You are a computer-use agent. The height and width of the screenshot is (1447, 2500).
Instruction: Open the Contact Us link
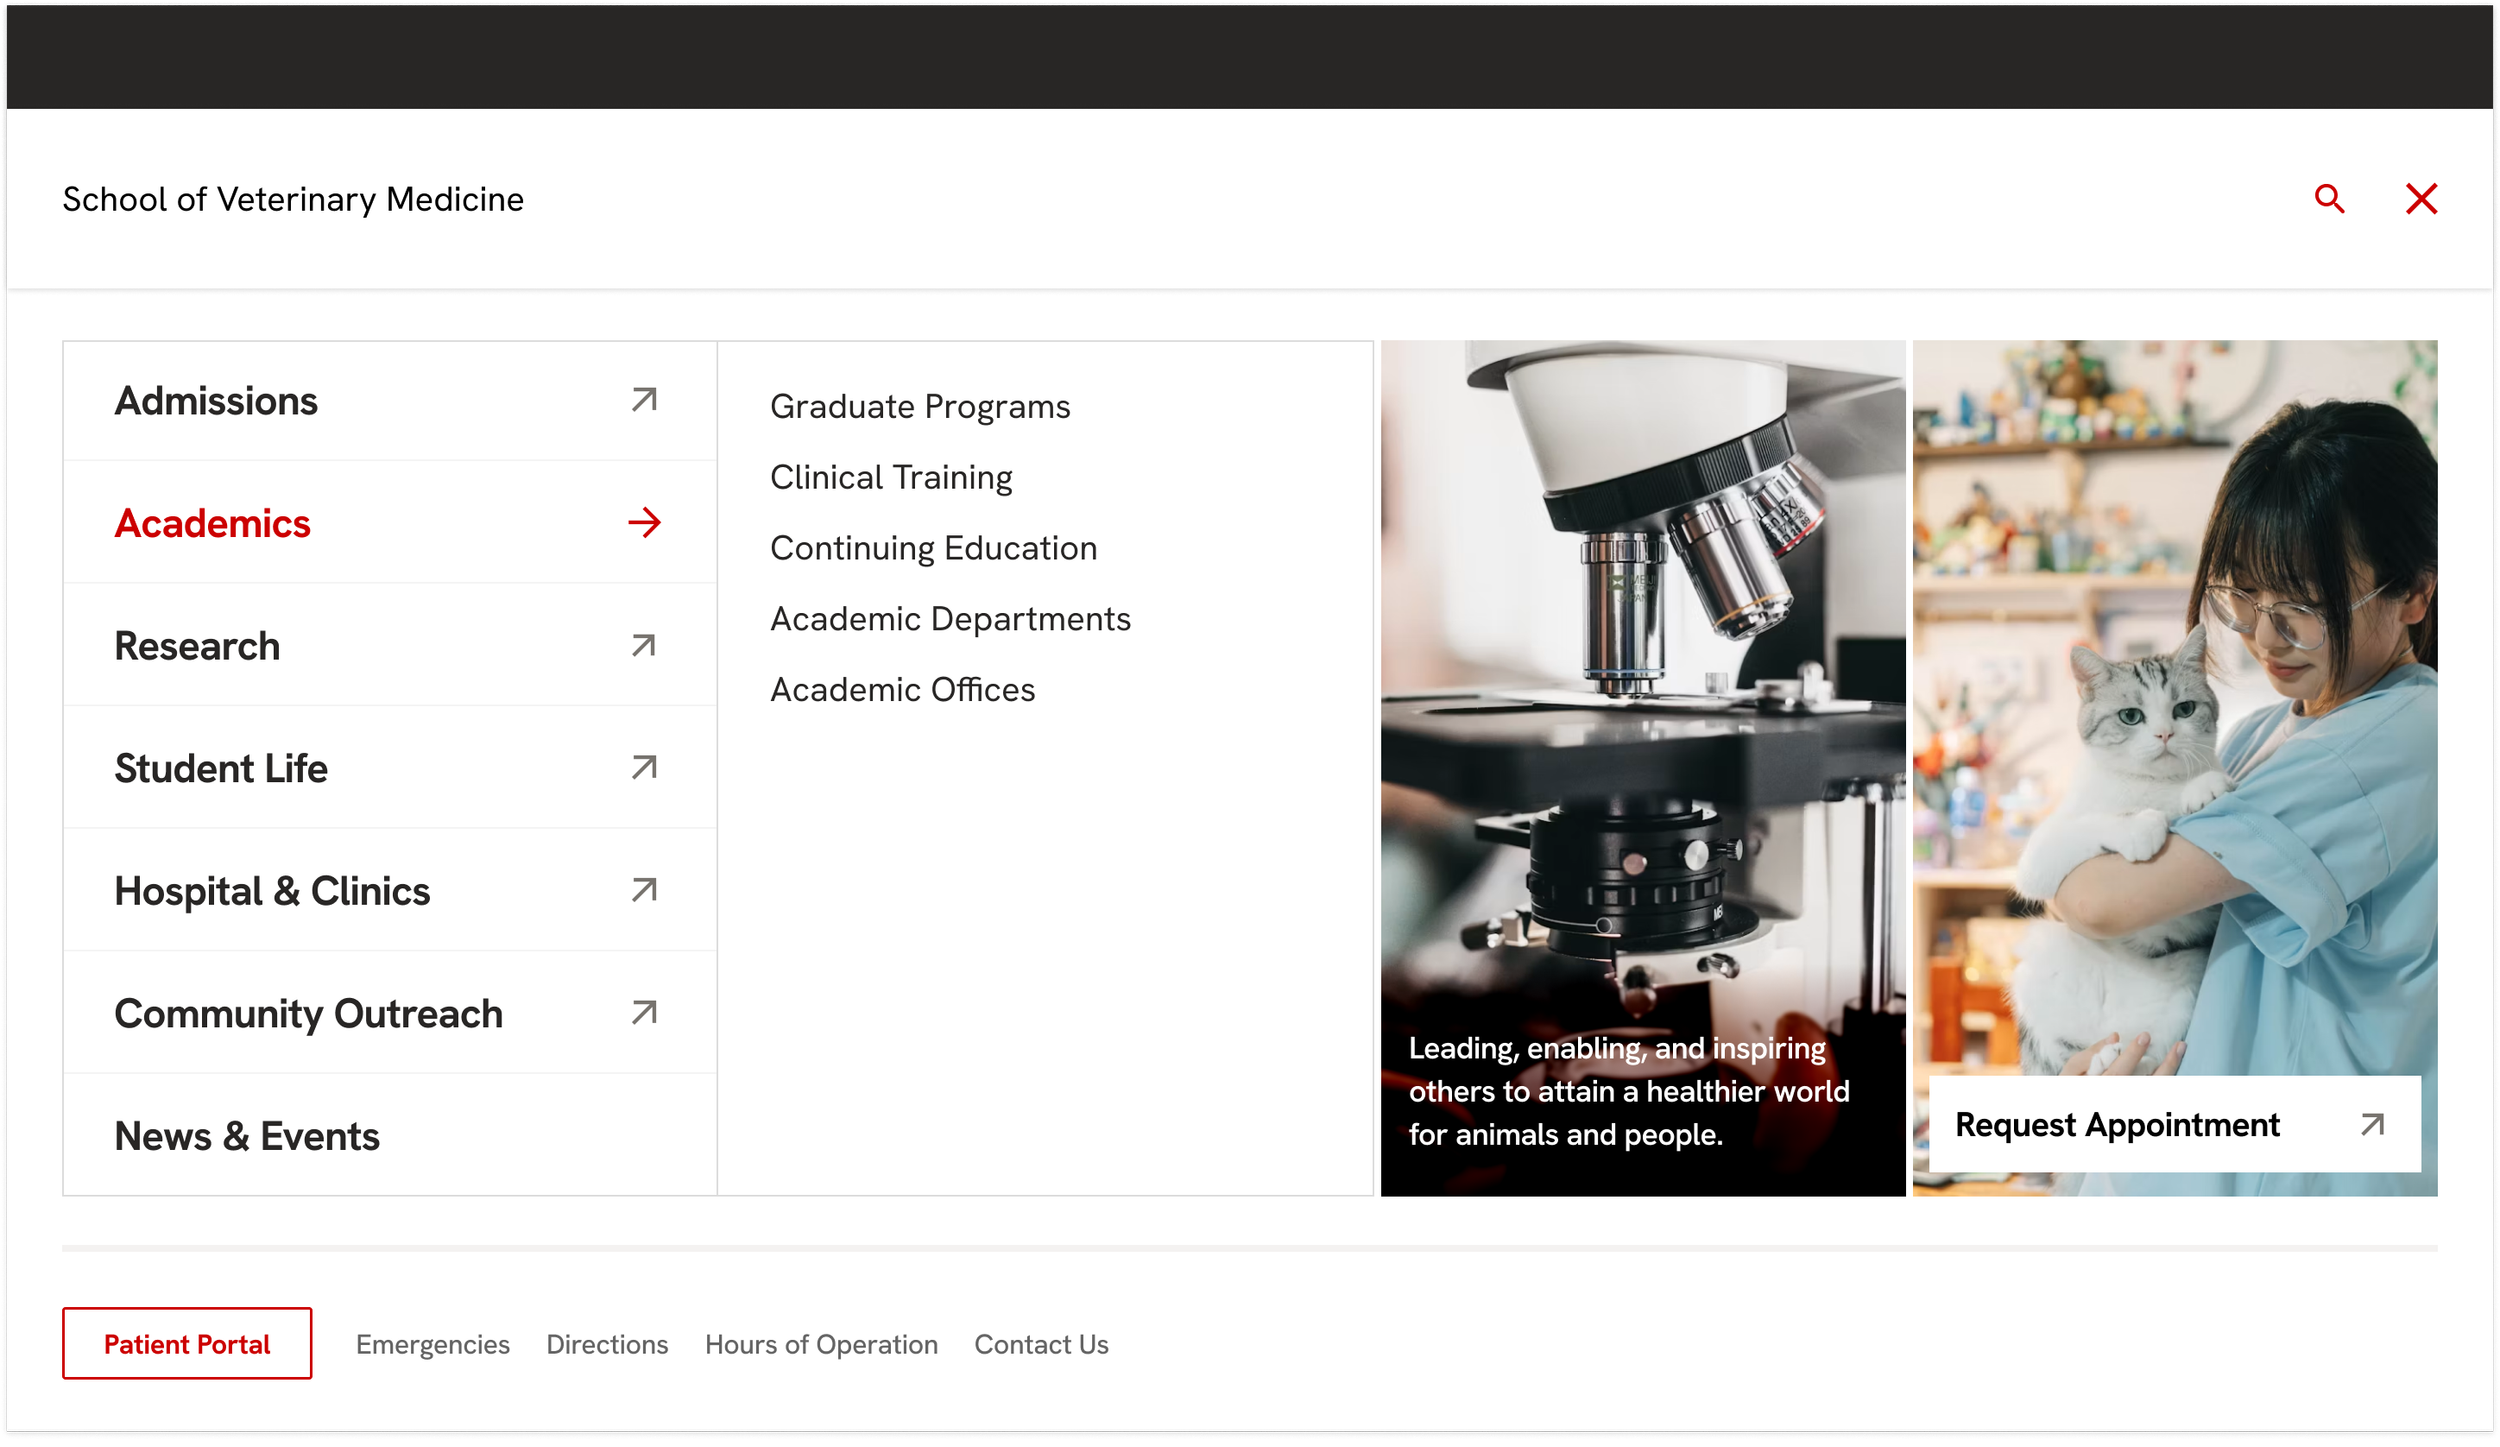pyautogui.click(x=1041, y=1345)
